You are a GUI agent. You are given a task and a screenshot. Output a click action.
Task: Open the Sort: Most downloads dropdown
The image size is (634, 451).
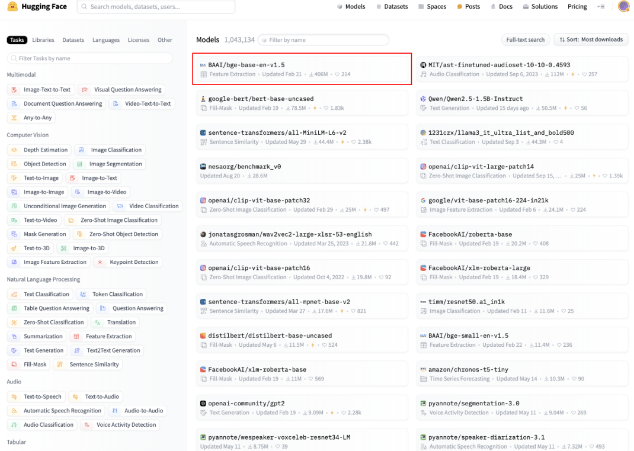(592, 40)
